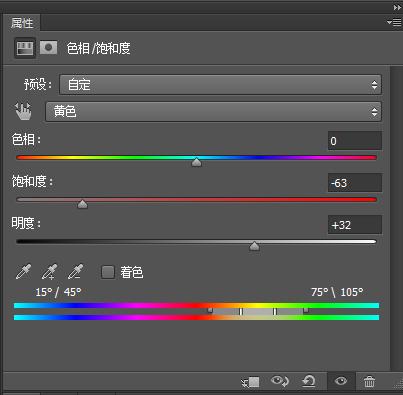Viewport: 403px width, 395px height.
Task: Click the 饱和度 saturation label
Action: (32, 181)
